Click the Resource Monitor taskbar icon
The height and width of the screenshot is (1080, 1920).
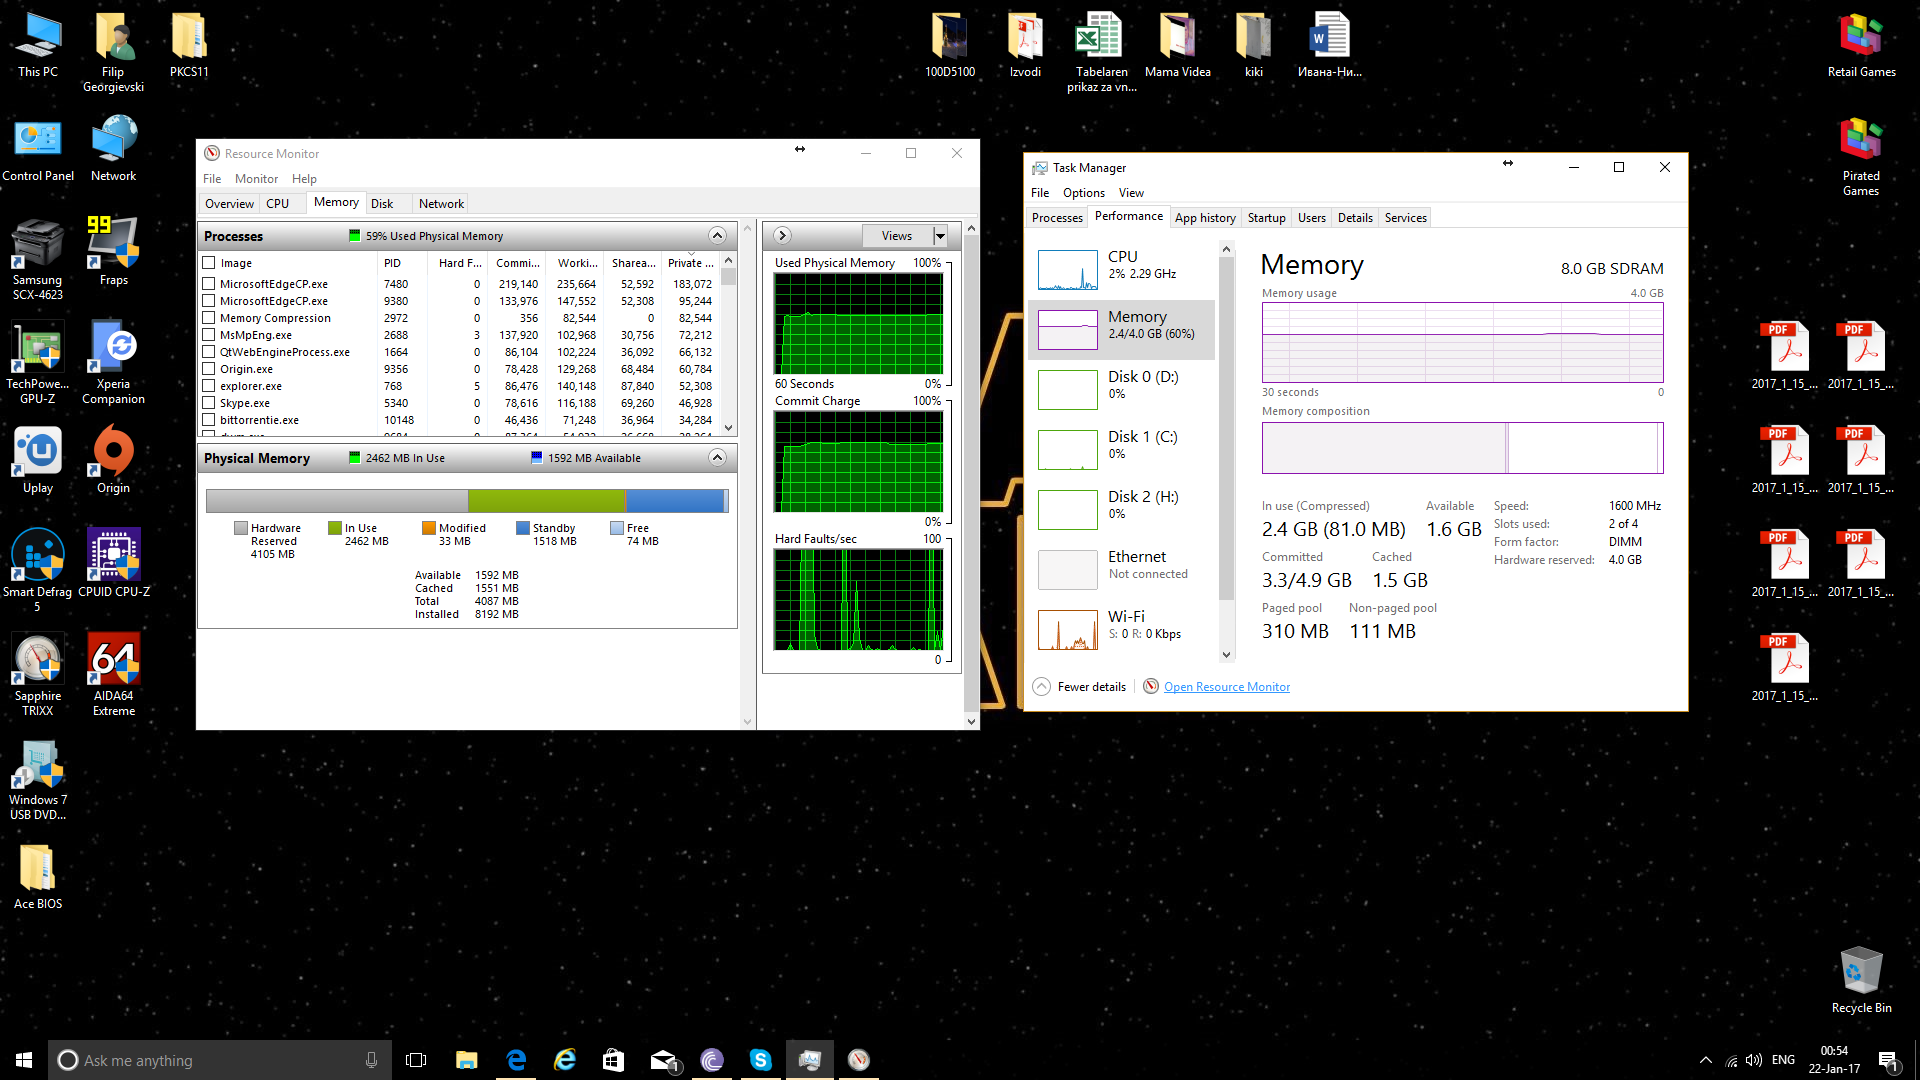pyautogui.click(x=858, y=1060)
